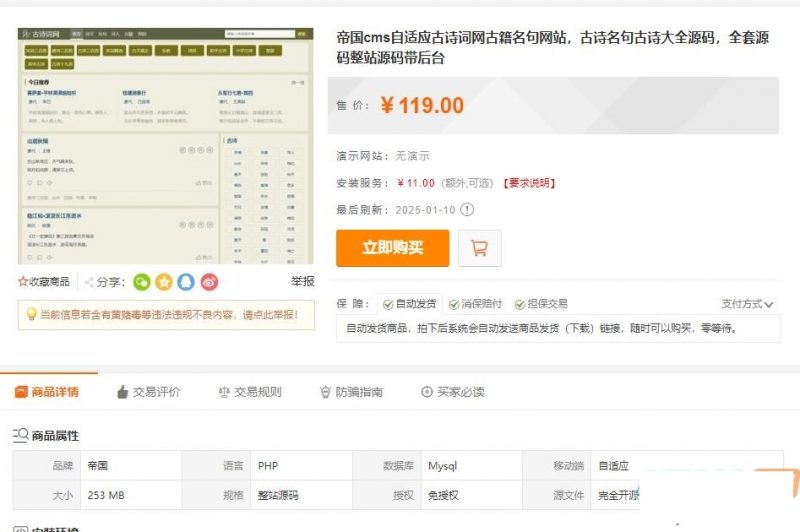
Task: Click the product title 帝国cms自适应古诗词网
Action: pos(553,47)
